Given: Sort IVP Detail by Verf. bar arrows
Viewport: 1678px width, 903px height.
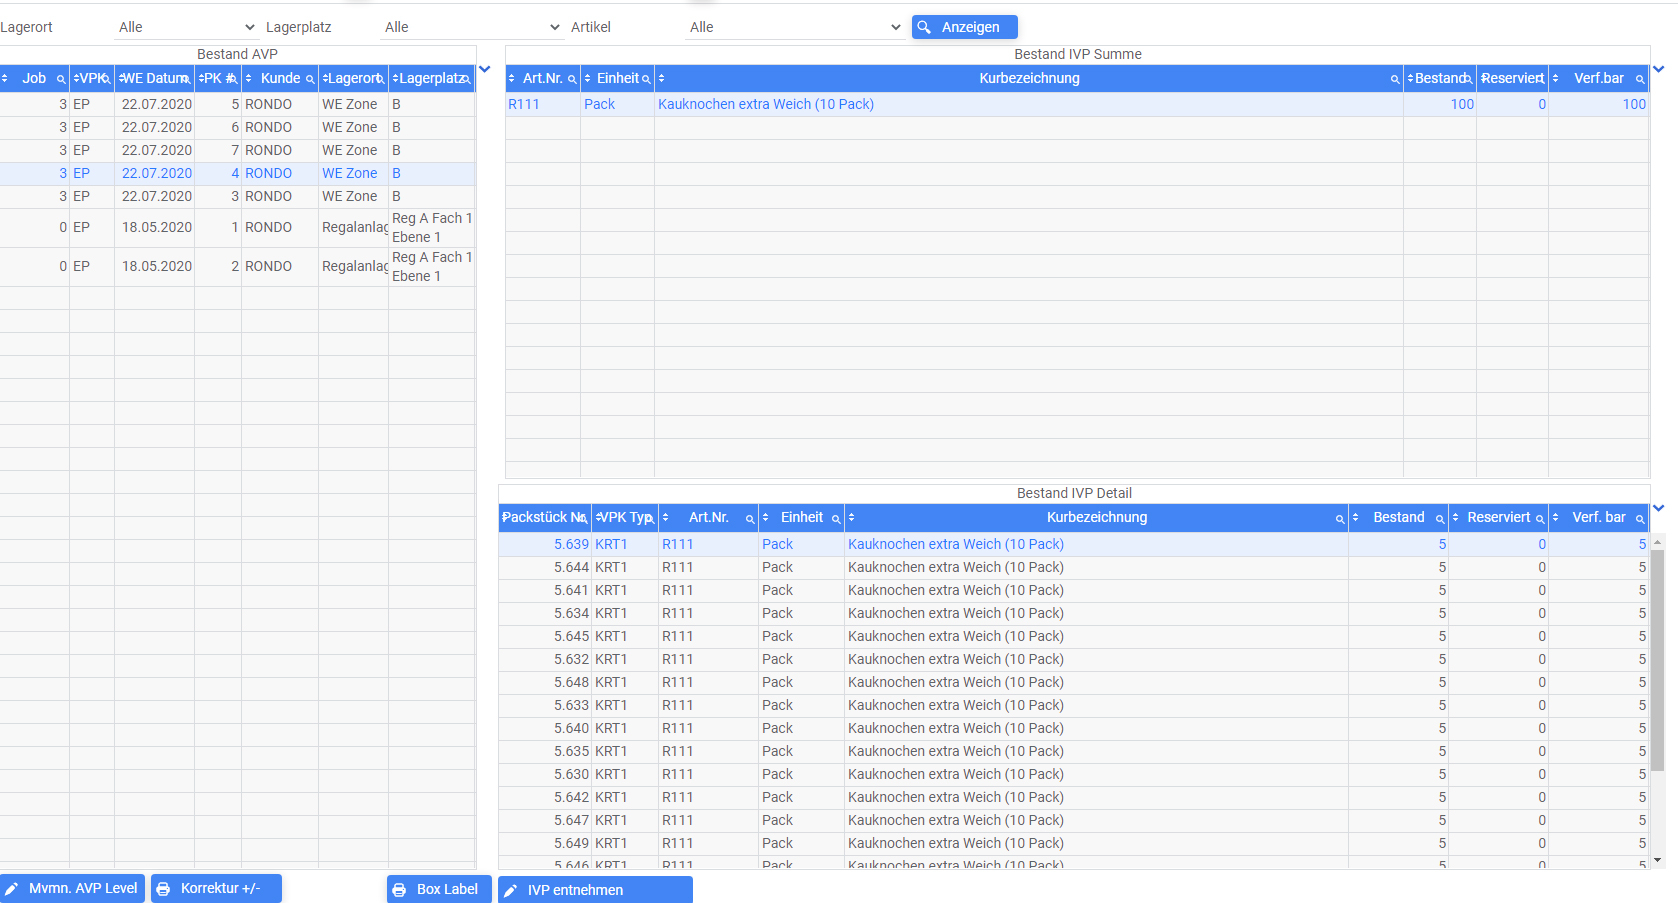Looking at the screenshot, I should (x=1556, y=517).
